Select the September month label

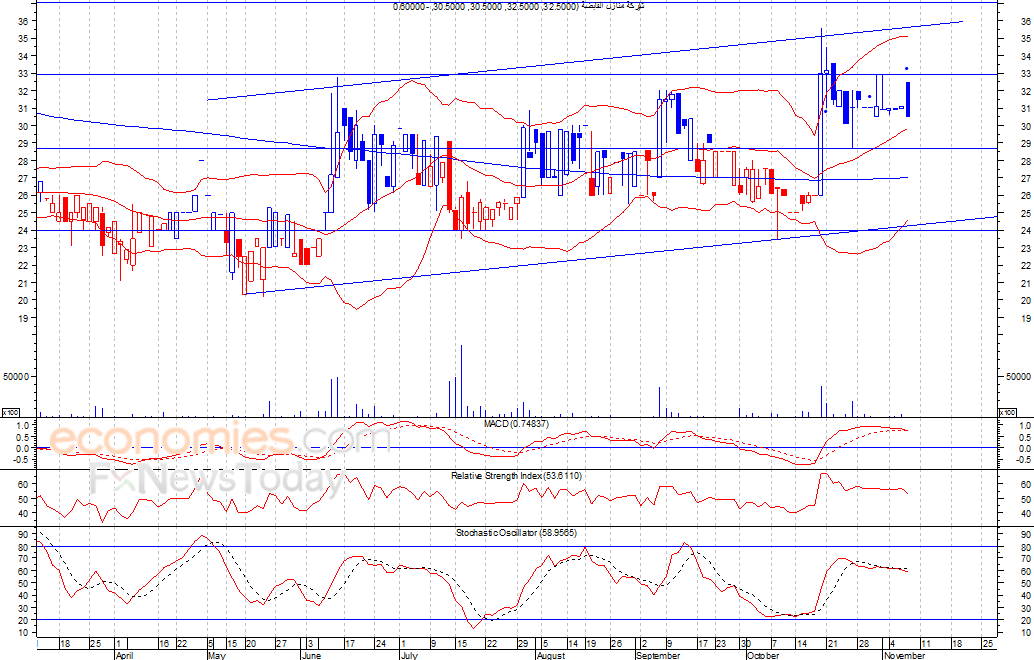coord(657,655)
